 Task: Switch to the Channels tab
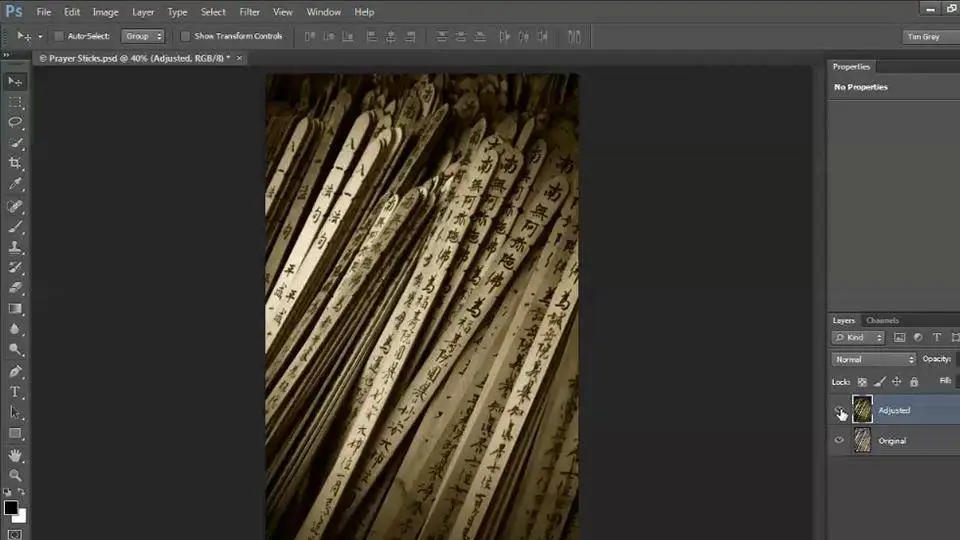pyautogui.click(x=882, y=320)
